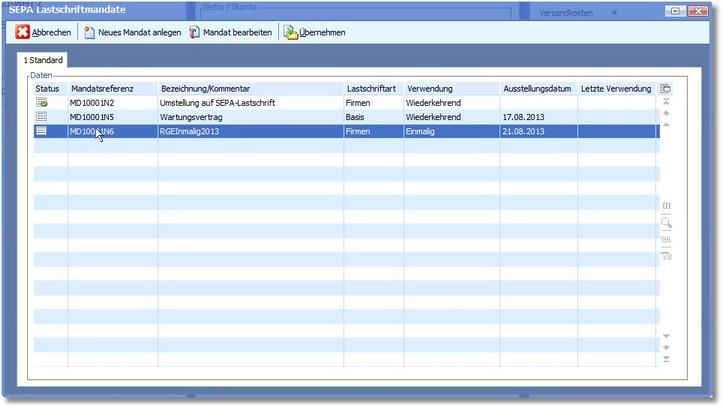Click the magnifier search icon on right
723x408 pixels.
click(x=667, y=223)
